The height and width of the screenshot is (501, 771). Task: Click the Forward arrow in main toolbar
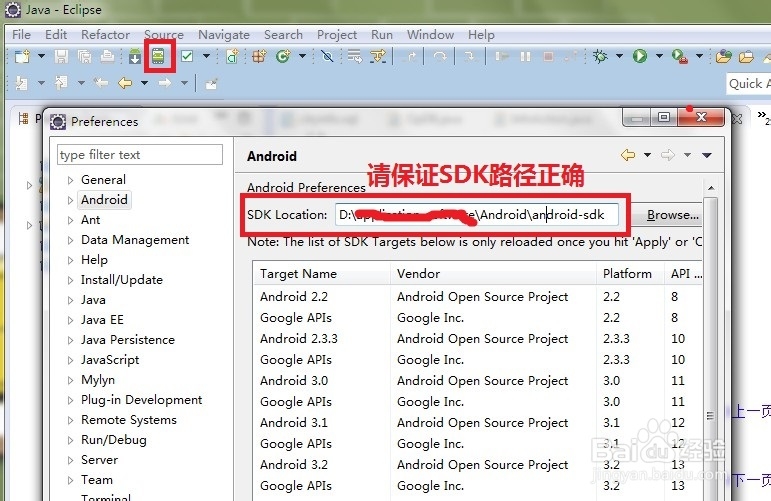point(165,83)
